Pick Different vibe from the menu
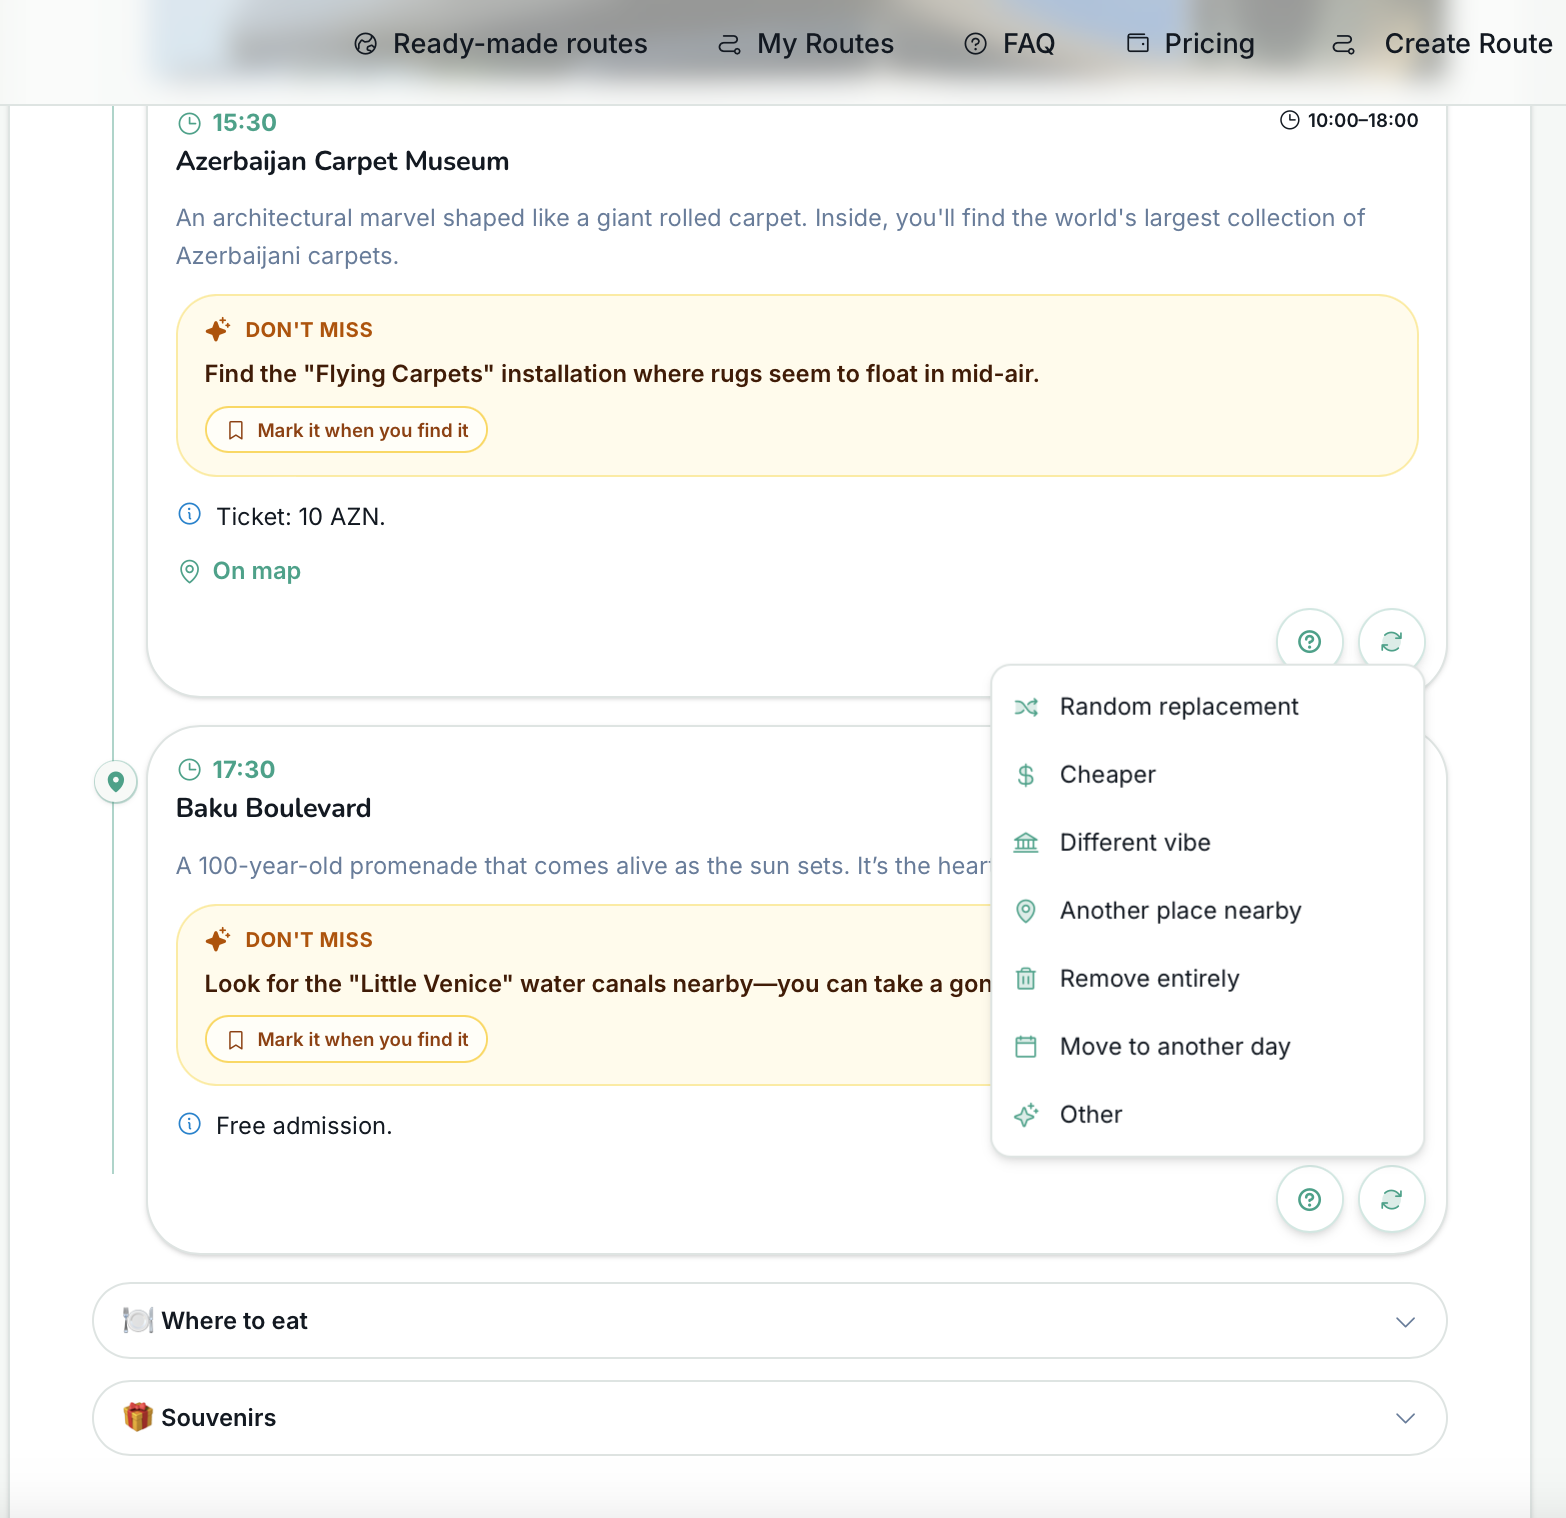1566x1518 pixels. click(x=1207, y=843)
